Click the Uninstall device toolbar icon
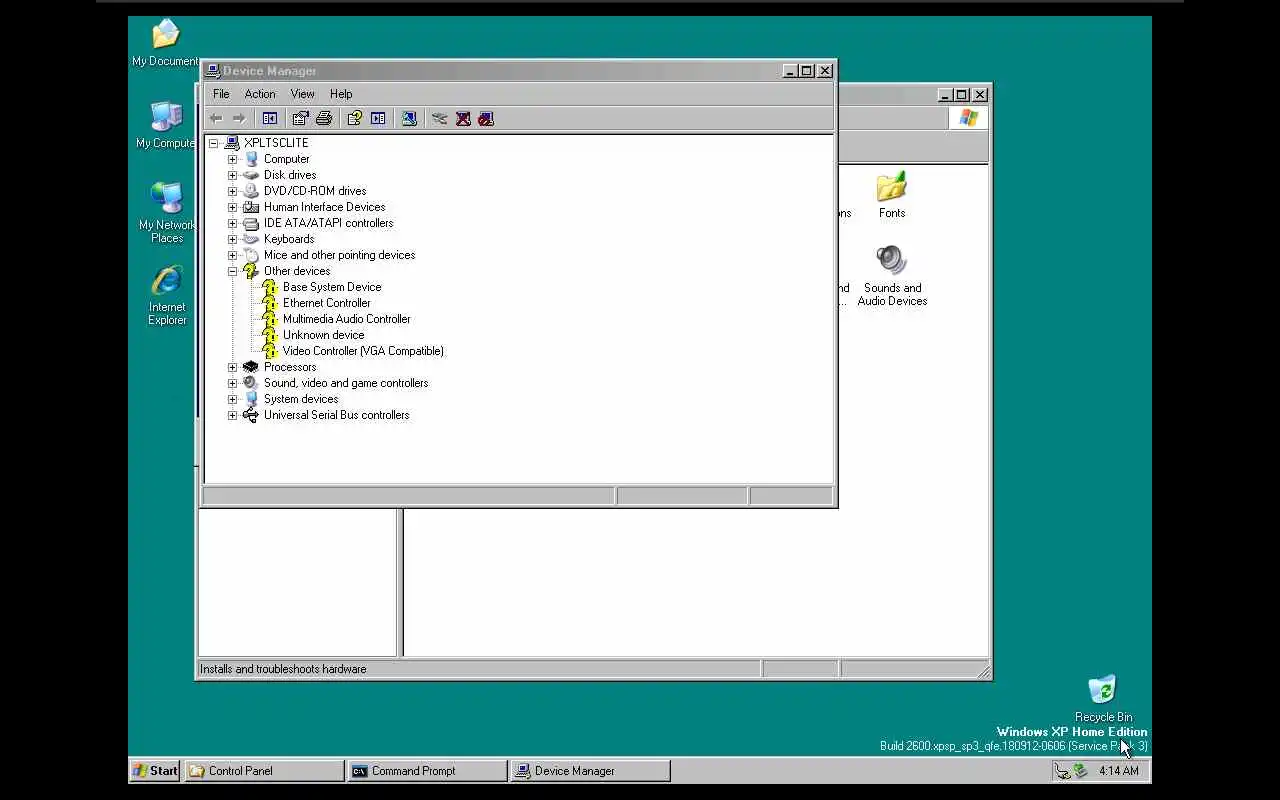 (x=463, y=118)
